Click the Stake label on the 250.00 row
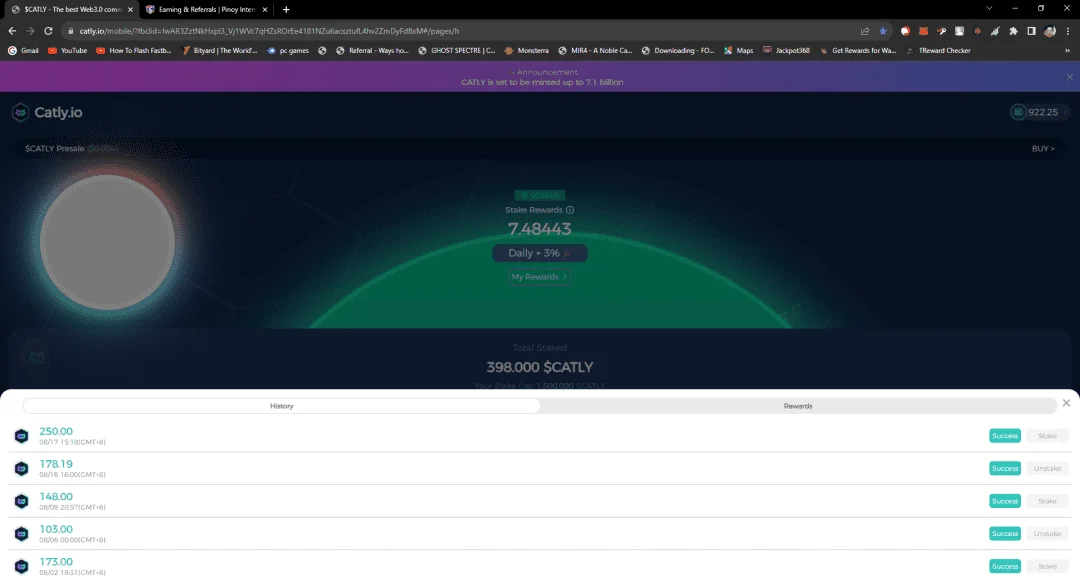This screenshot has width=1080, height=585. [x=1047, y=435]
